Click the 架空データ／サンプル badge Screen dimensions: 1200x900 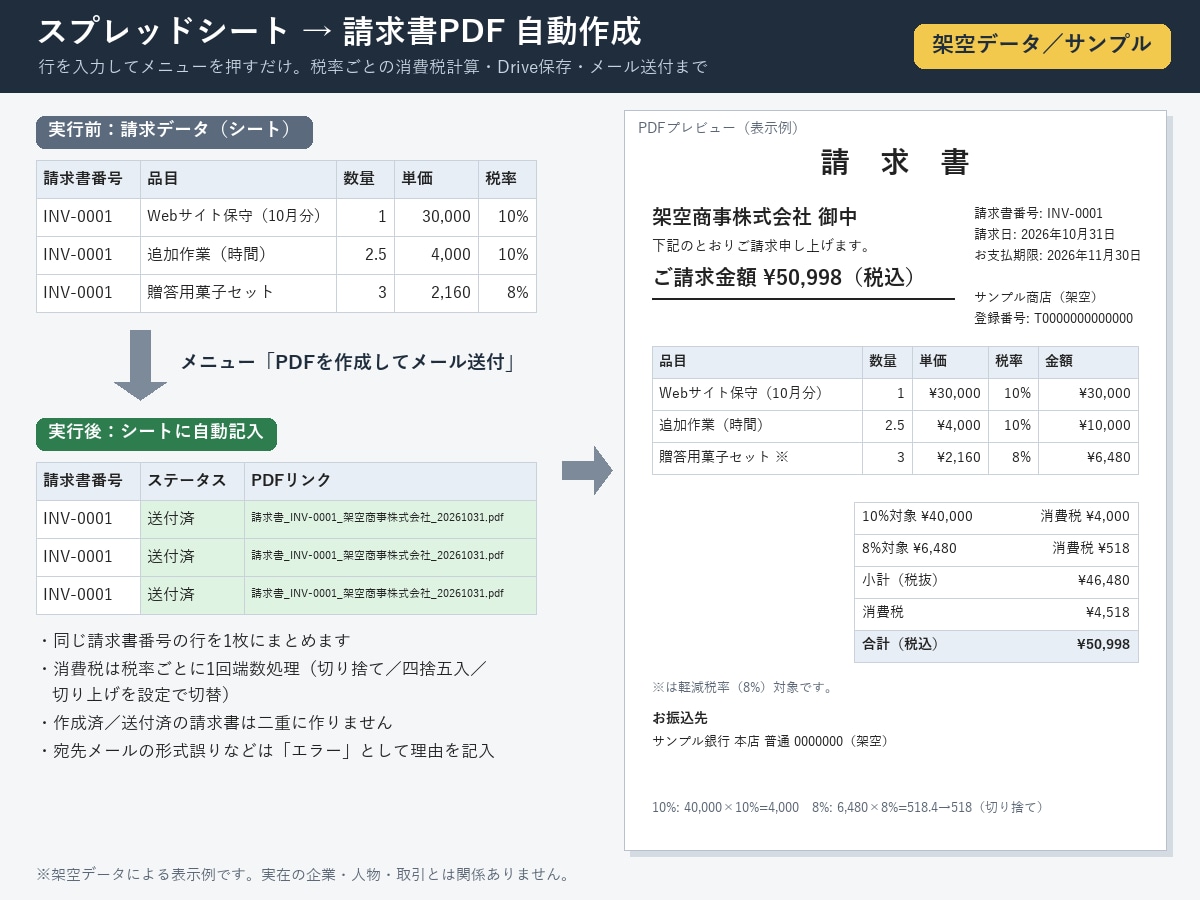(x=1042, y=45)
